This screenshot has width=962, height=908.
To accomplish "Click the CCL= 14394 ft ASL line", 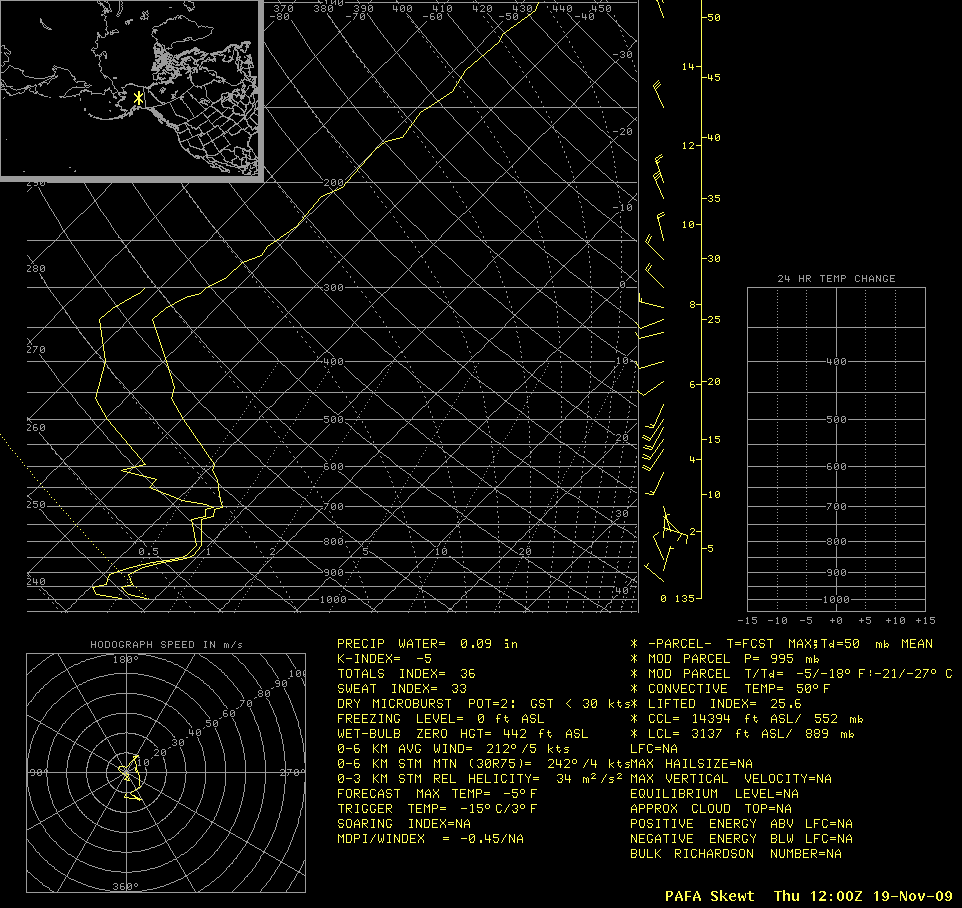I will [747, 718].
